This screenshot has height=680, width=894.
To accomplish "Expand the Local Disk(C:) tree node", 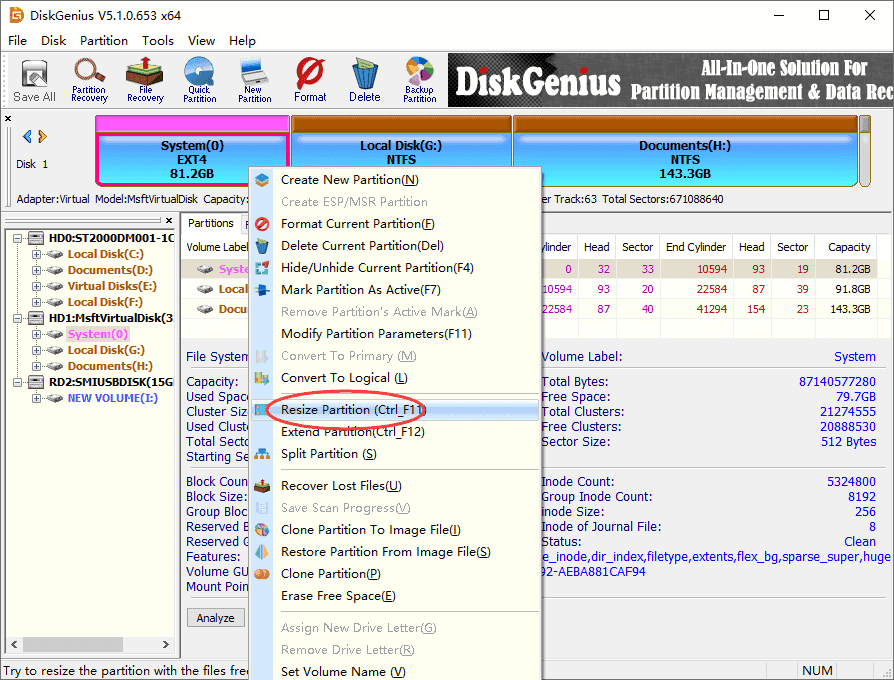I will [x=37, y=254].
